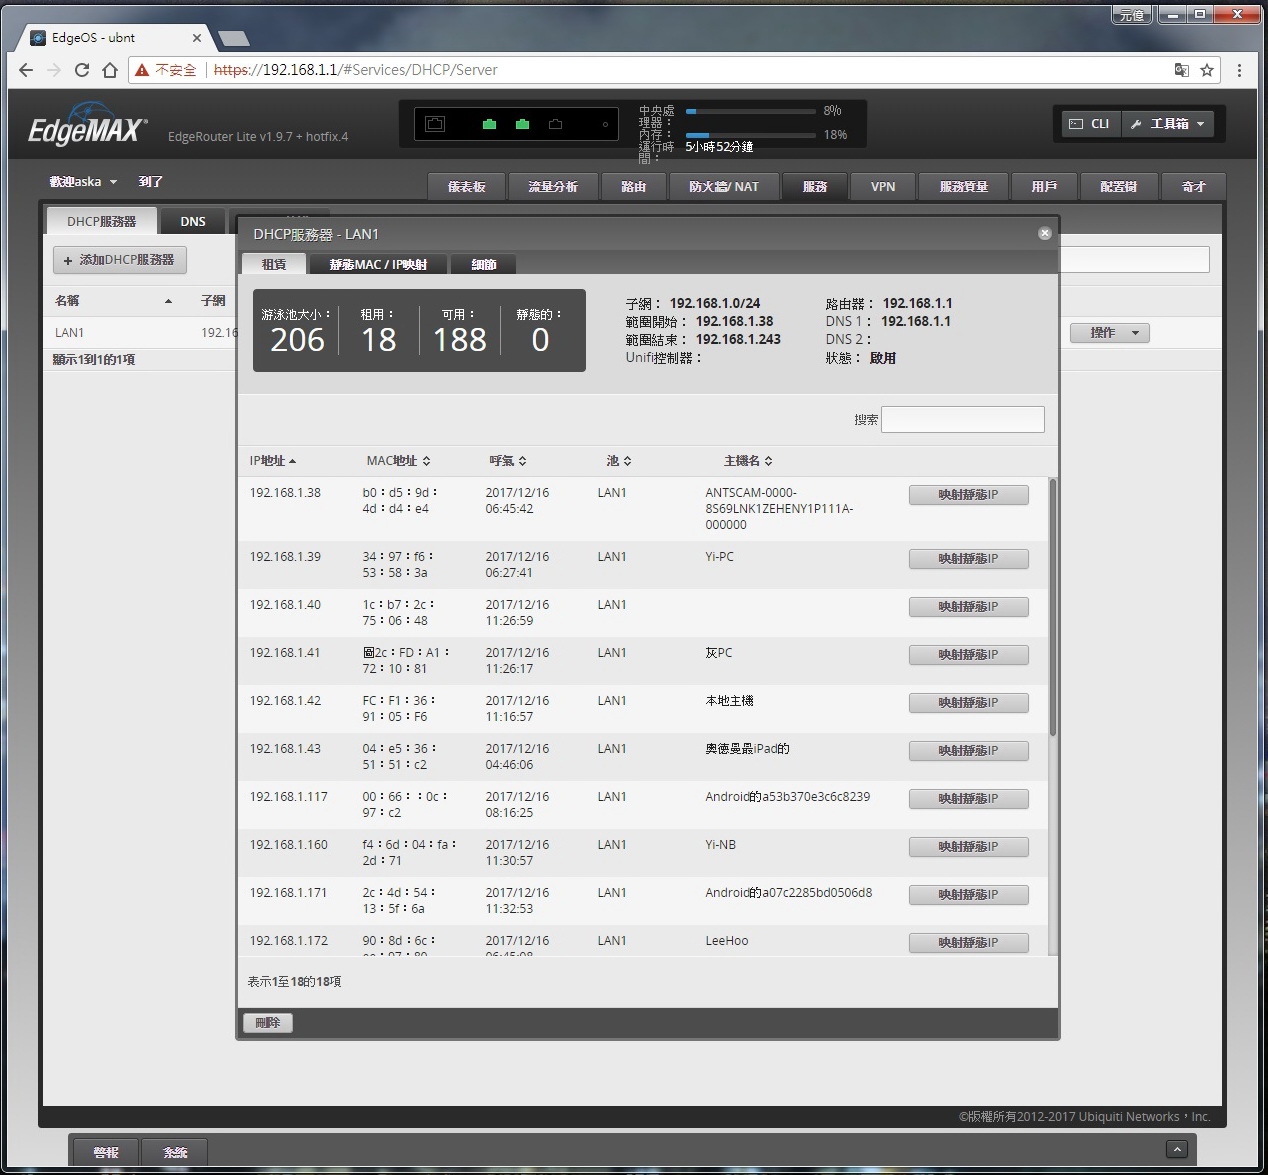Open the Config Tree tab
Viewport: 1268px width, 1175px height.
tap(1118, 187)
